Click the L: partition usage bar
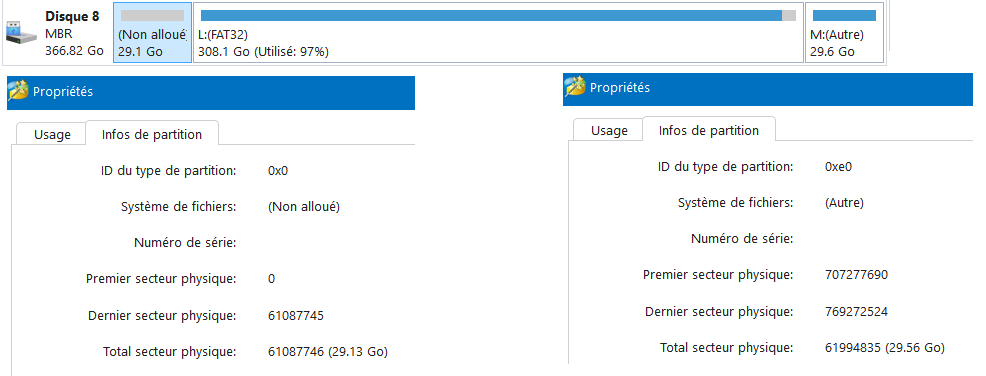 coord(498,16)
